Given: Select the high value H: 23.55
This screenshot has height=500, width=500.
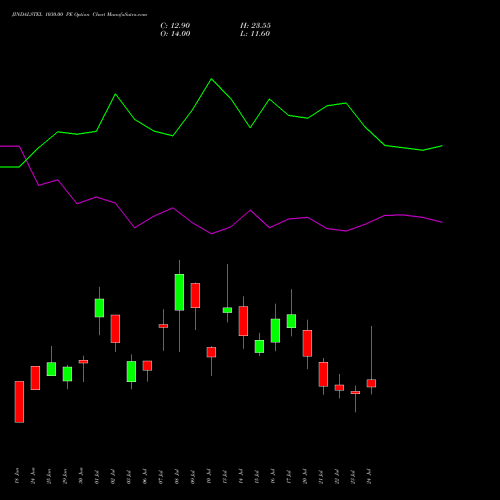Looking at the screenshot, I should pyautogui.click(x=255, y=26).
